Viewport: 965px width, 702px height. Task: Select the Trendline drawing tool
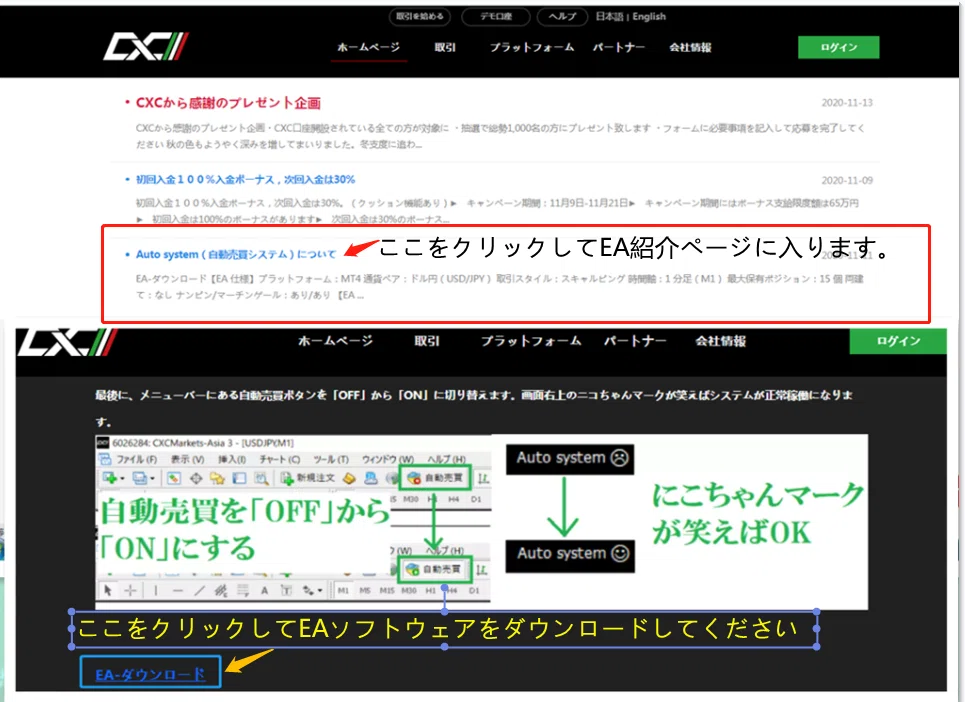(199, 591)
